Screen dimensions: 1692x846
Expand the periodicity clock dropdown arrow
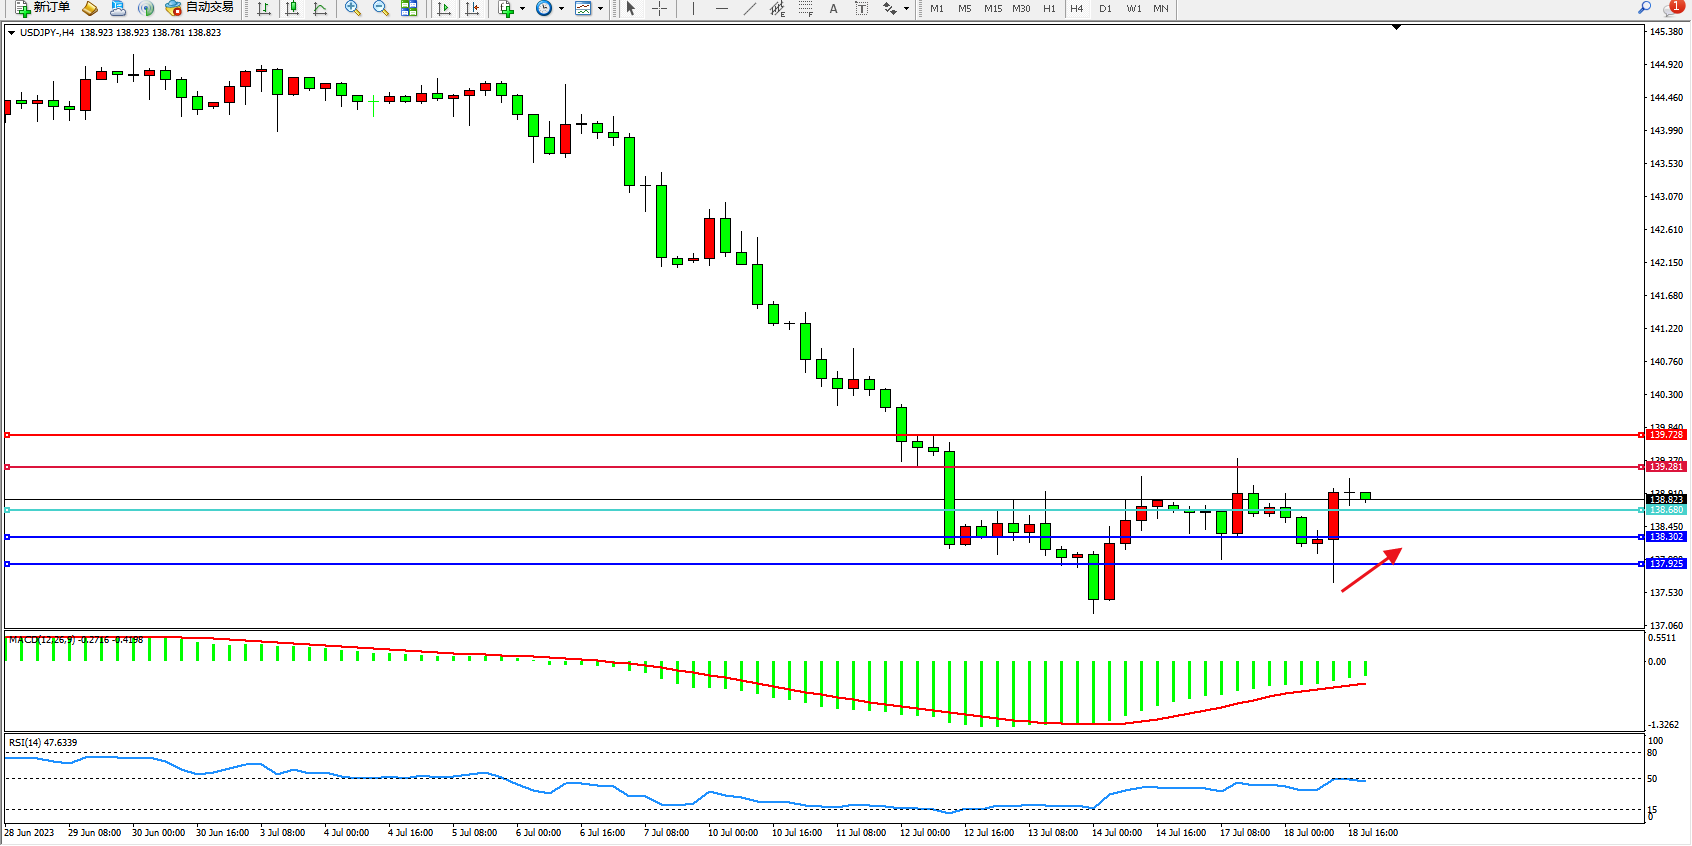pyautogui.click(x=561, y=8)
